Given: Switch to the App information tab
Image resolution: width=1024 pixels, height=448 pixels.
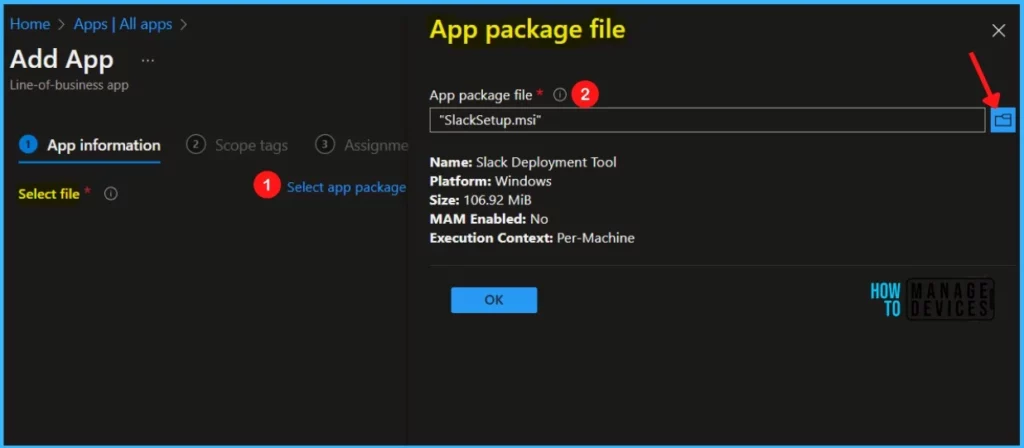Looking at the screenshot, I should point(90,145).
